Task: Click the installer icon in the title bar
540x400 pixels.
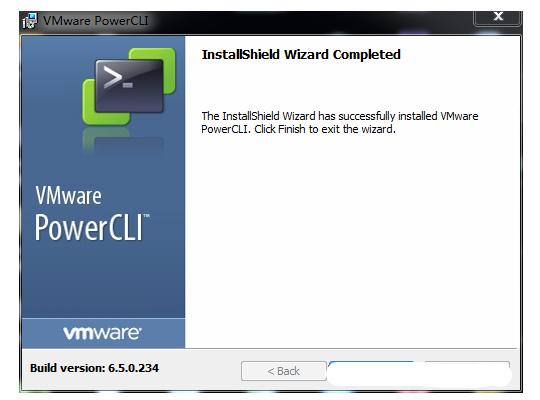Action: pos(30,21)
